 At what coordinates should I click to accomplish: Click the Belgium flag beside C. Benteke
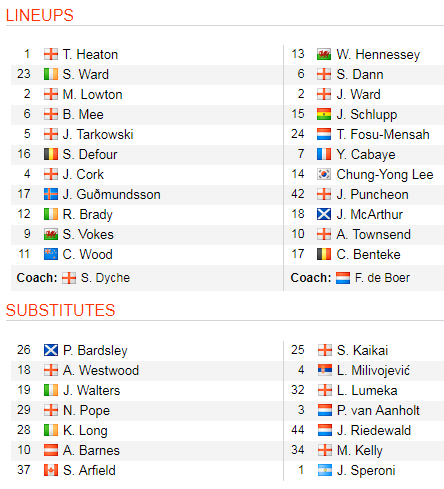tap(324, 254)
